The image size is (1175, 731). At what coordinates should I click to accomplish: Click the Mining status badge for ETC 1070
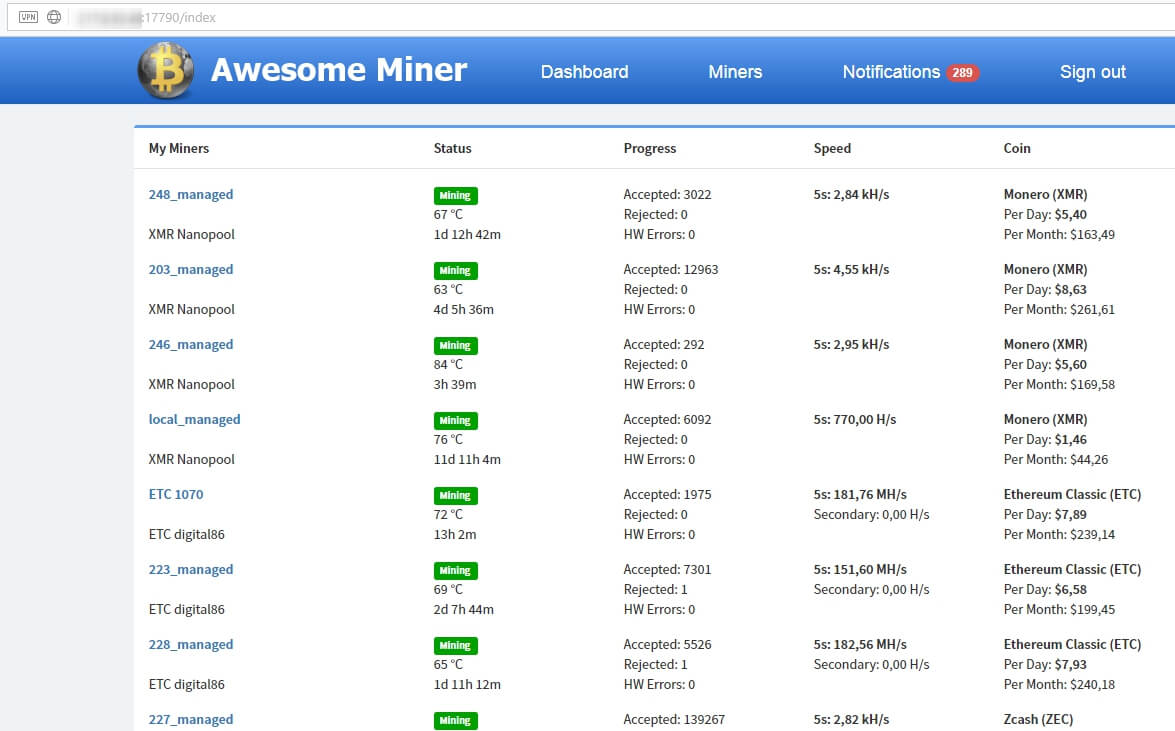(456, 496)
